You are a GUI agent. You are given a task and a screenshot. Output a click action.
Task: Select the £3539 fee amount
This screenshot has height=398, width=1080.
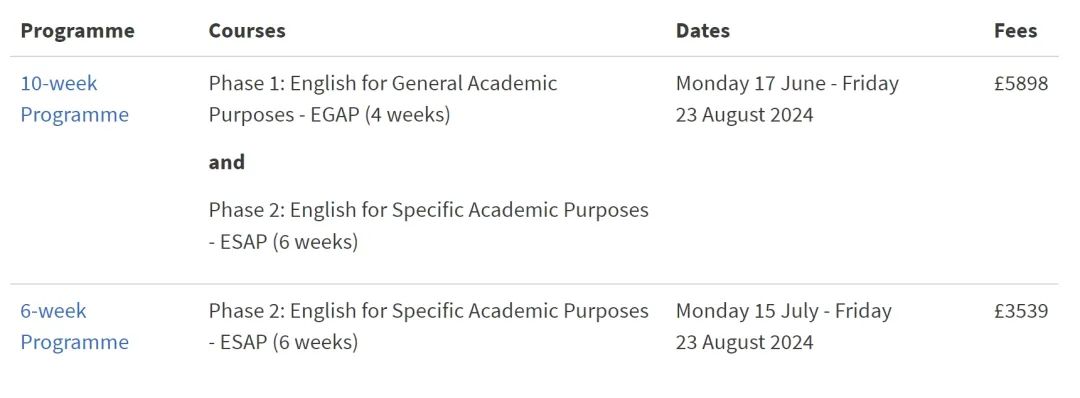1021,311
